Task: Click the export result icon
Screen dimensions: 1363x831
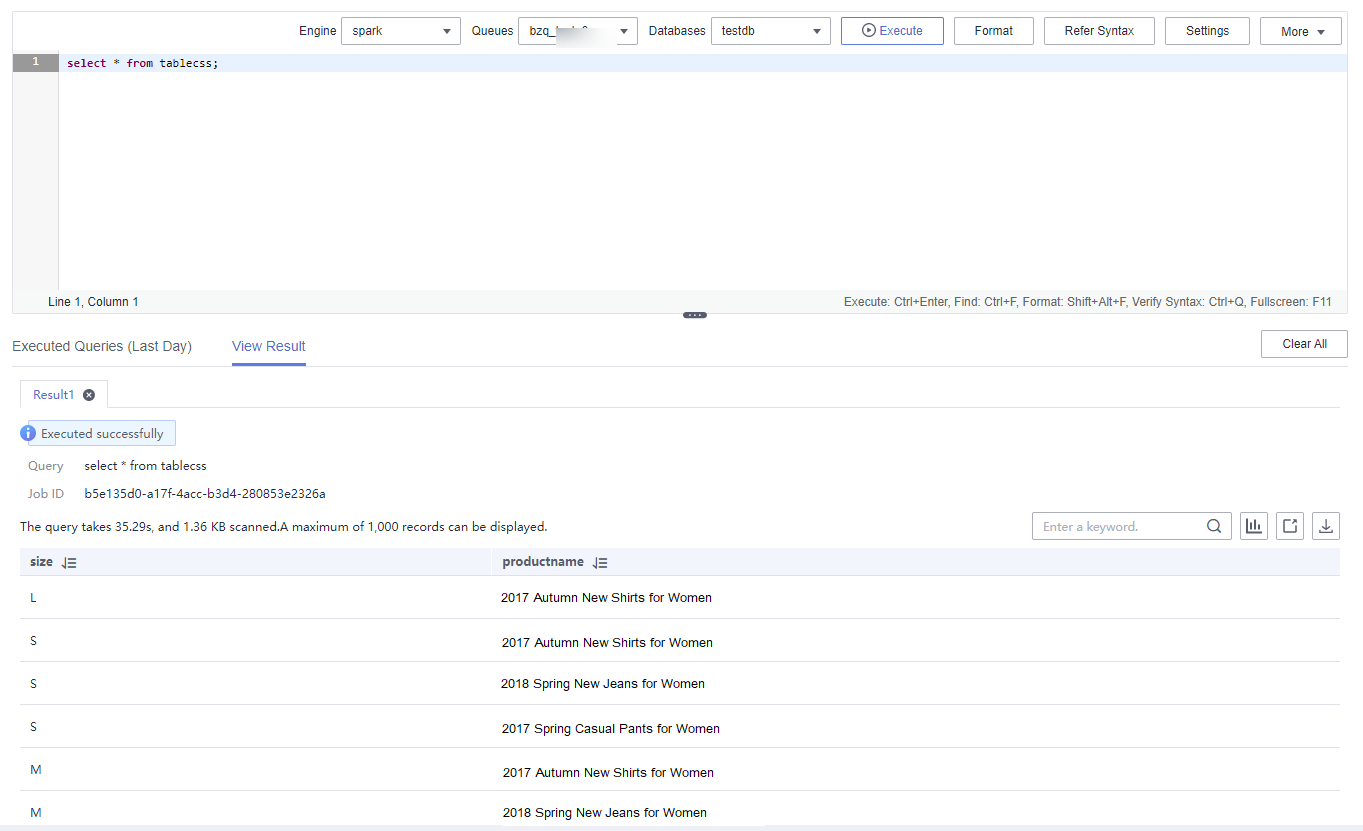Action: point(1290,526)
